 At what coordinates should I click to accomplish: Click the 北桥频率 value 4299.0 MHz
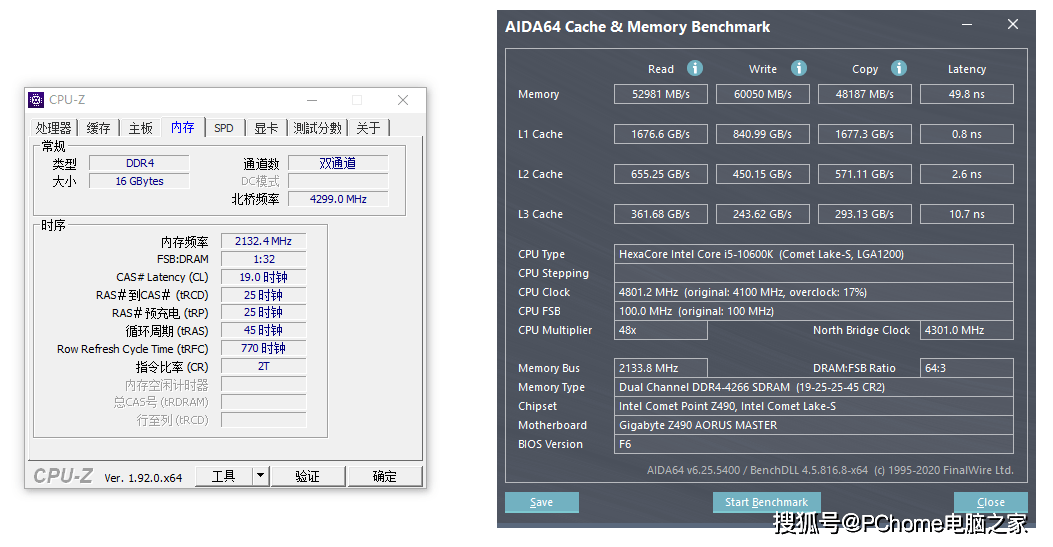338,199
